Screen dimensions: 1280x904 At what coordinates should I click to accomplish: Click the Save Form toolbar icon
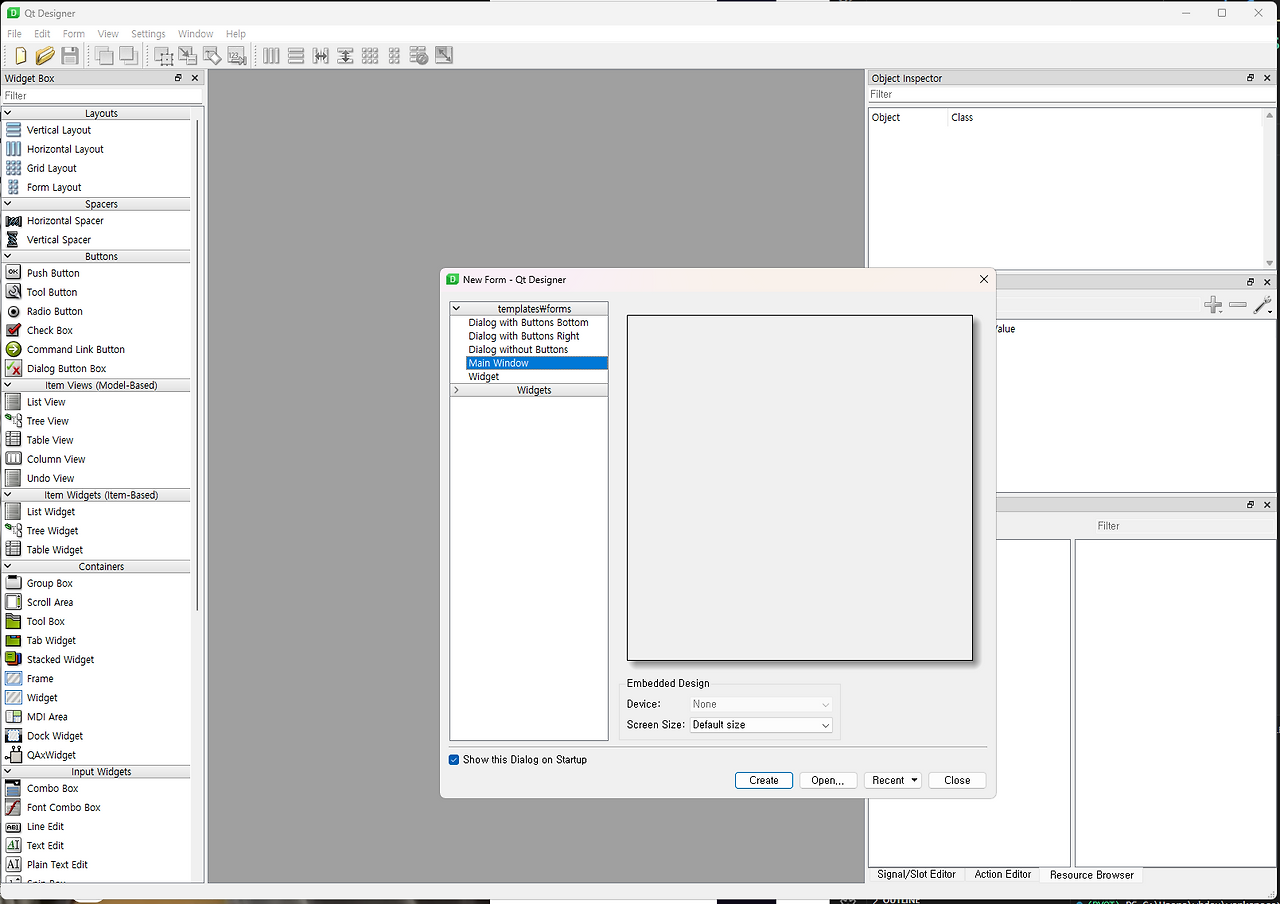tap(70, 55)
